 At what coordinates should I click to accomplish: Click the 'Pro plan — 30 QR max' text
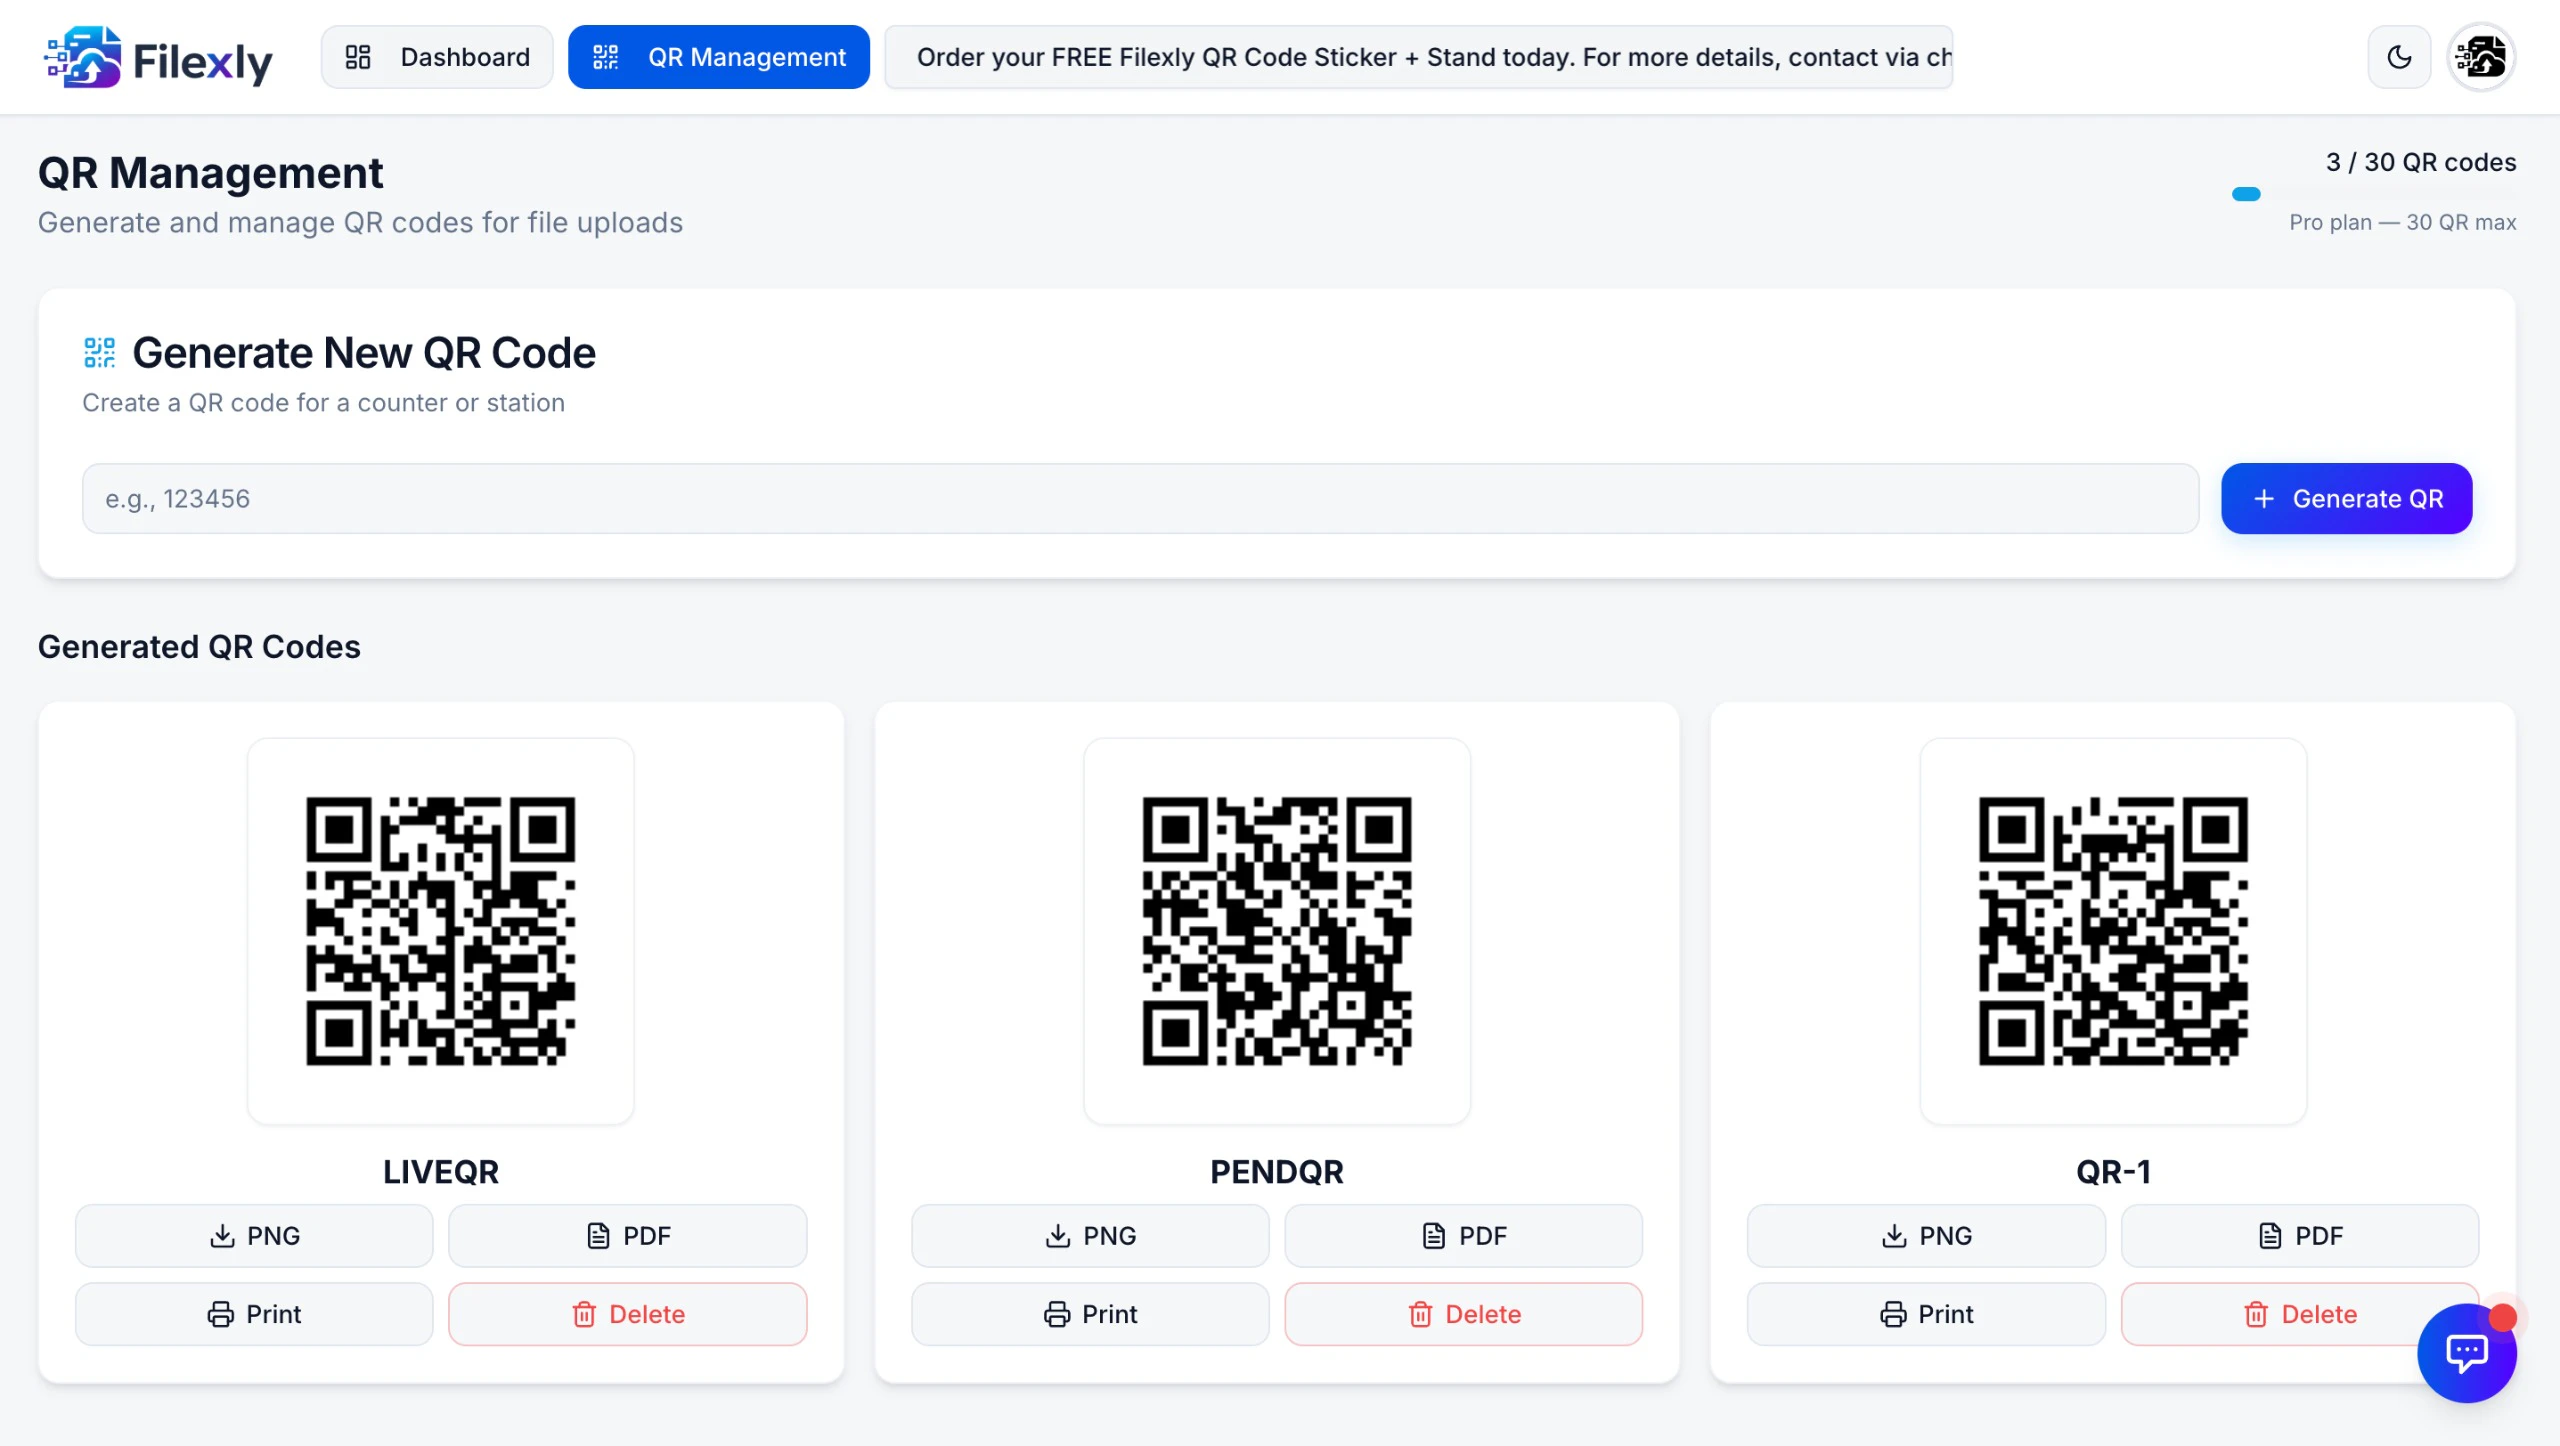2402,222
